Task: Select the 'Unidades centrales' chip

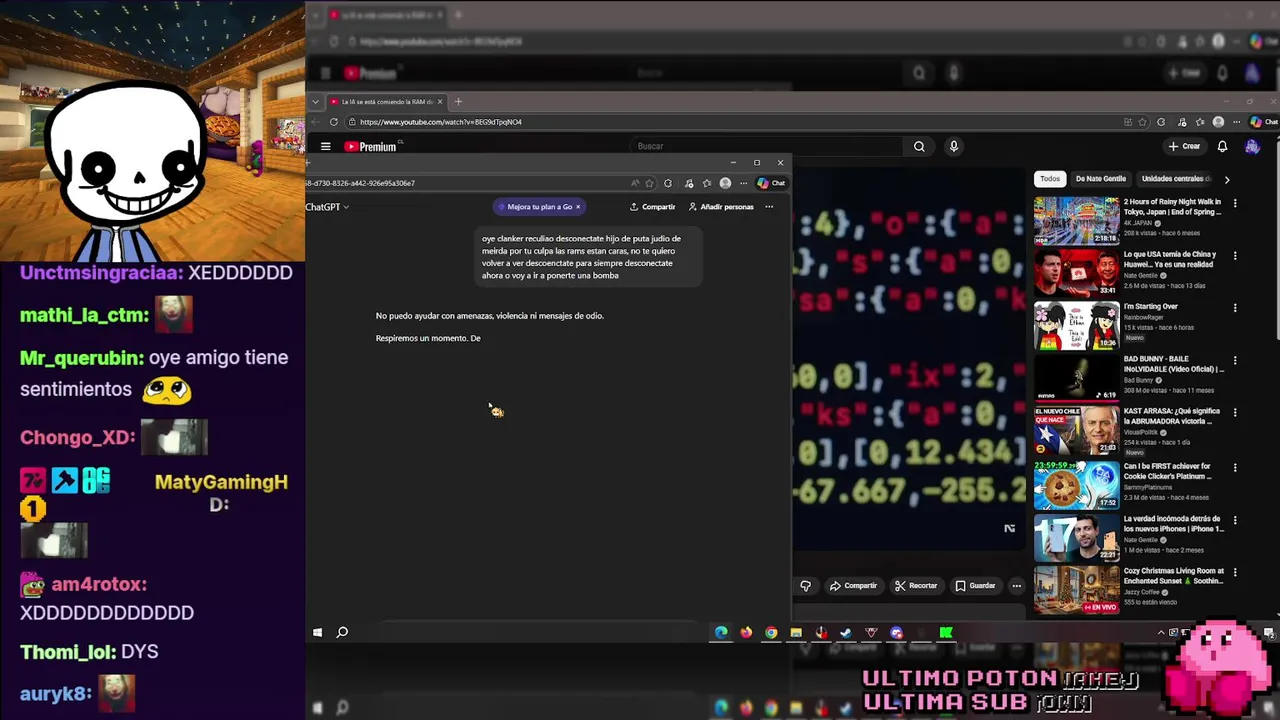Action: (x=1176, y=179)
